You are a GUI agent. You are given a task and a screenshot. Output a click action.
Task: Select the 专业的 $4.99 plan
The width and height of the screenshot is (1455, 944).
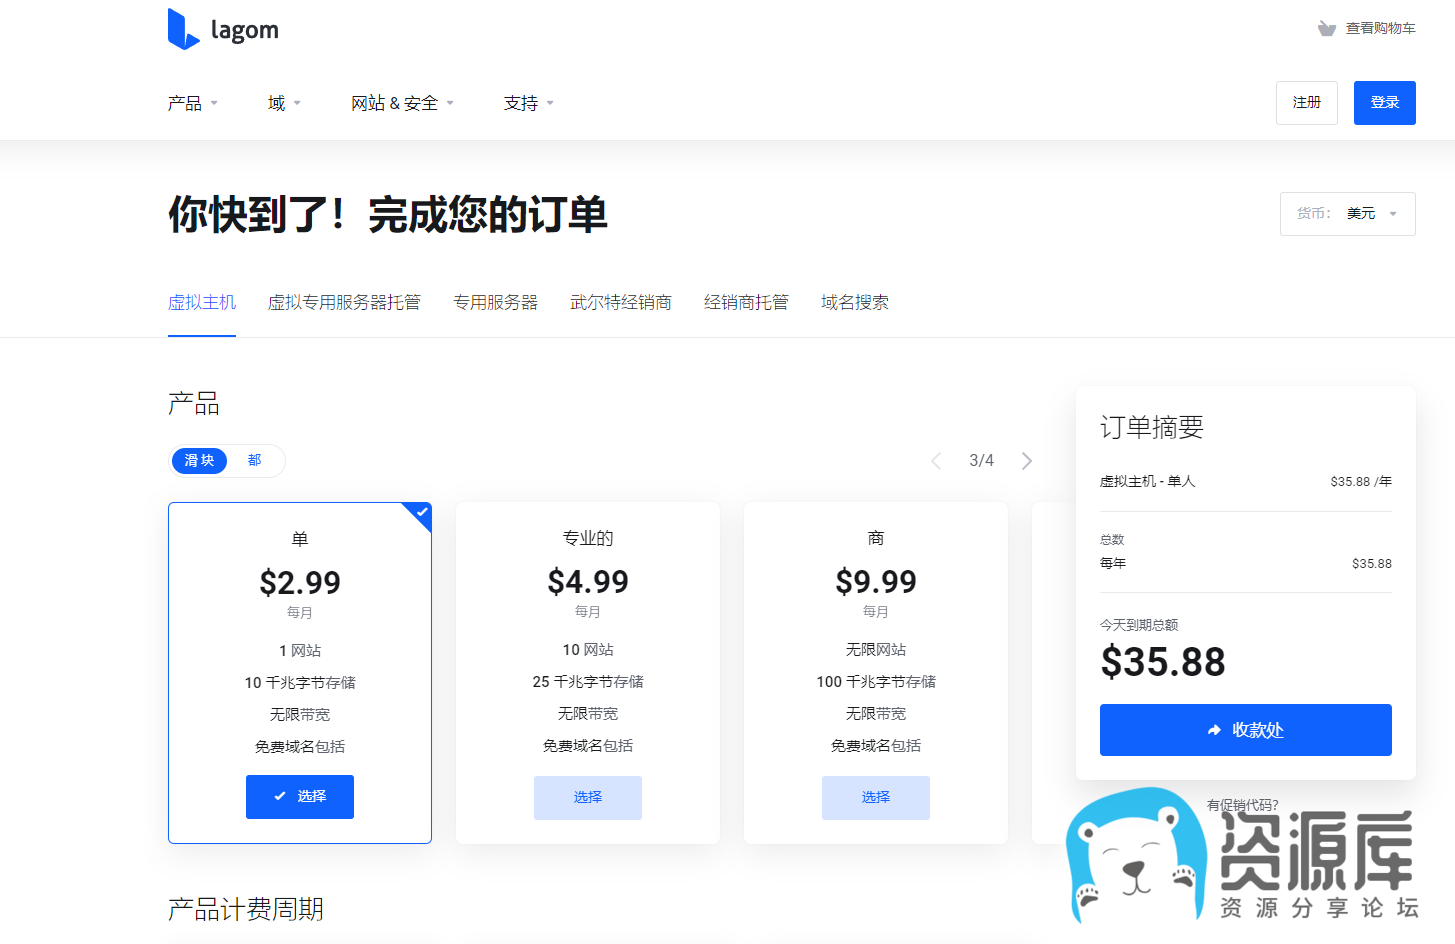pos(588,798)
